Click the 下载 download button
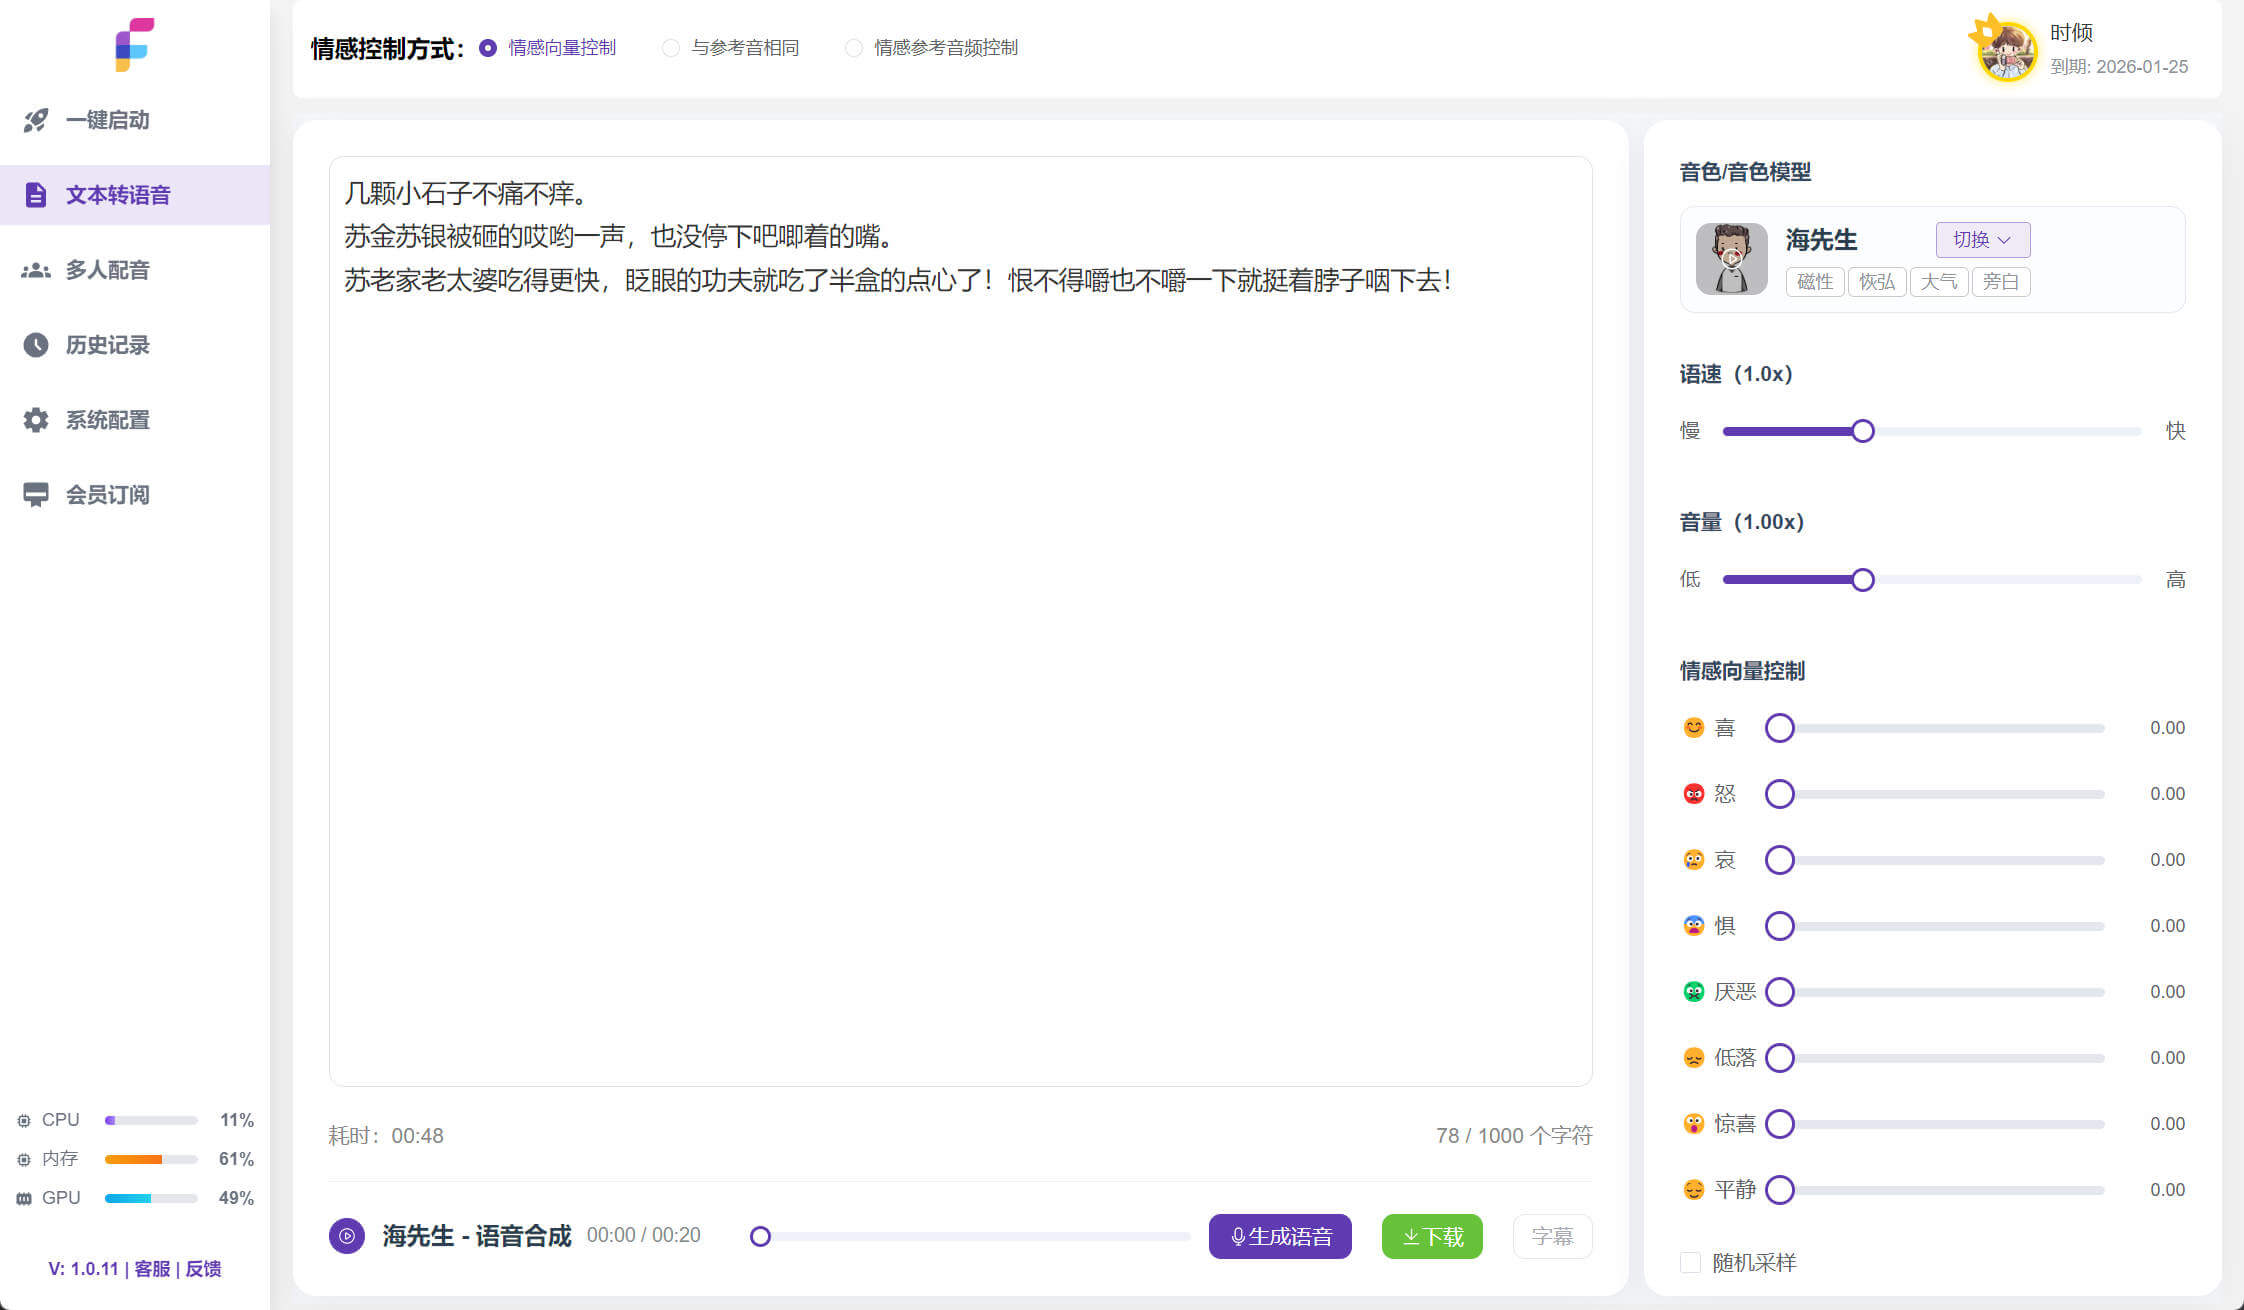The image size is (2244, 1310). pyautogui.click(x=1432, y=1236)
